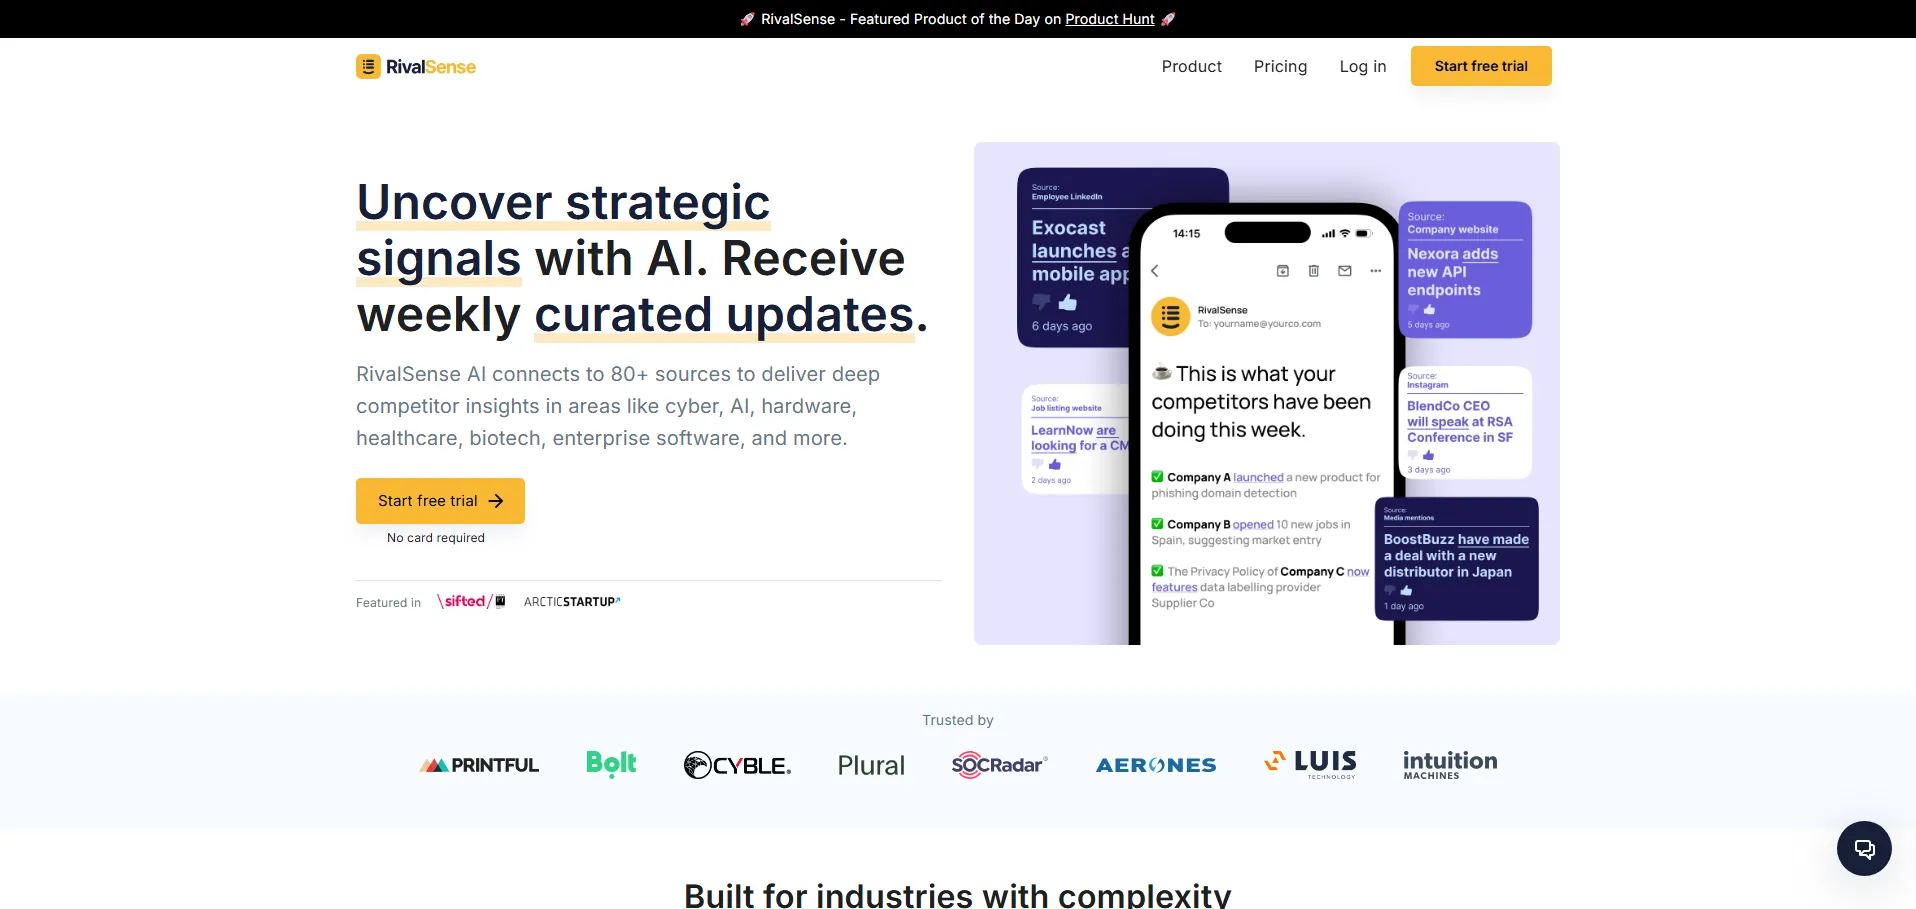This screenshot has height=909, width=1916.
Task: Click the thumbs-up on the Exocast card
Action: tap(1068, 302)
